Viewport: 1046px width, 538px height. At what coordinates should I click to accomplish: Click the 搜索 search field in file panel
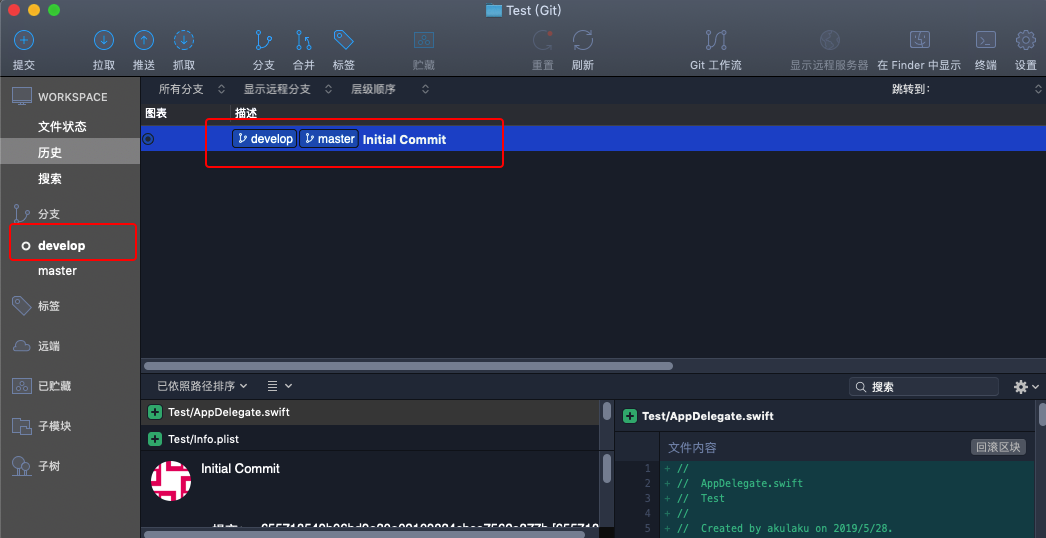[x=930, y=387]
